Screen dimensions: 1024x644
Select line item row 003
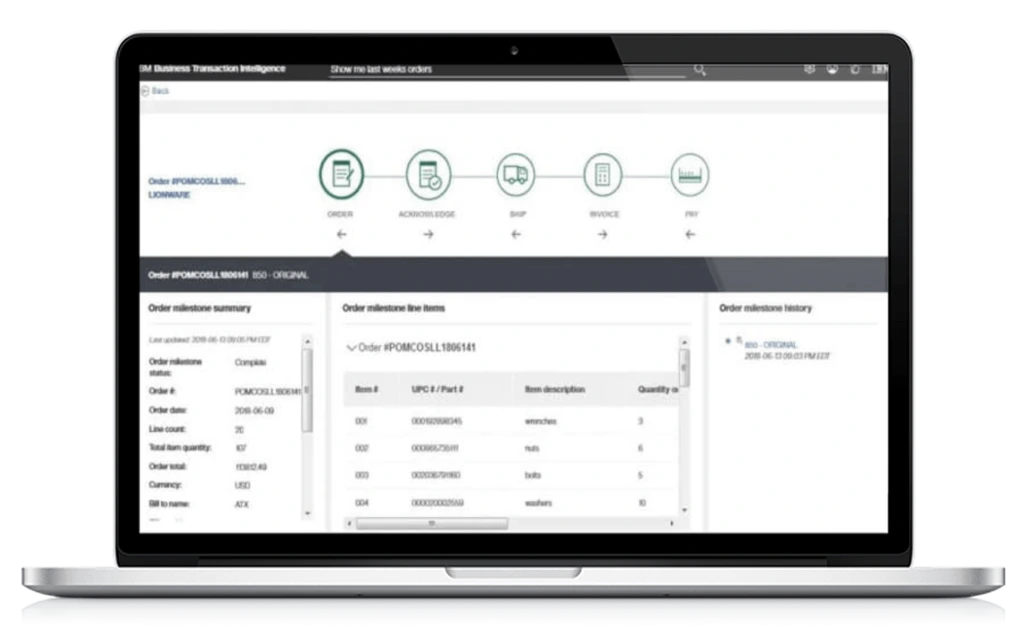click(511, 475)
